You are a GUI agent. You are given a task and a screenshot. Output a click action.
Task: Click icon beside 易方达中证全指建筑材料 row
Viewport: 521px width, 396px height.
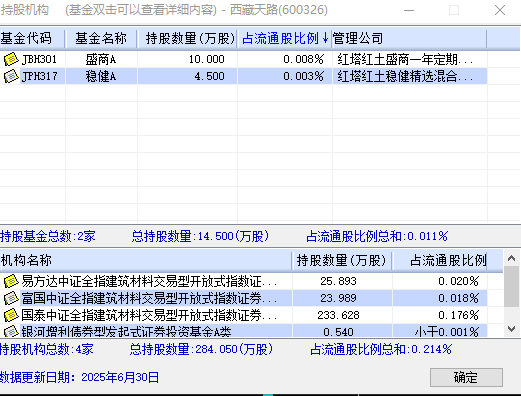11,281
